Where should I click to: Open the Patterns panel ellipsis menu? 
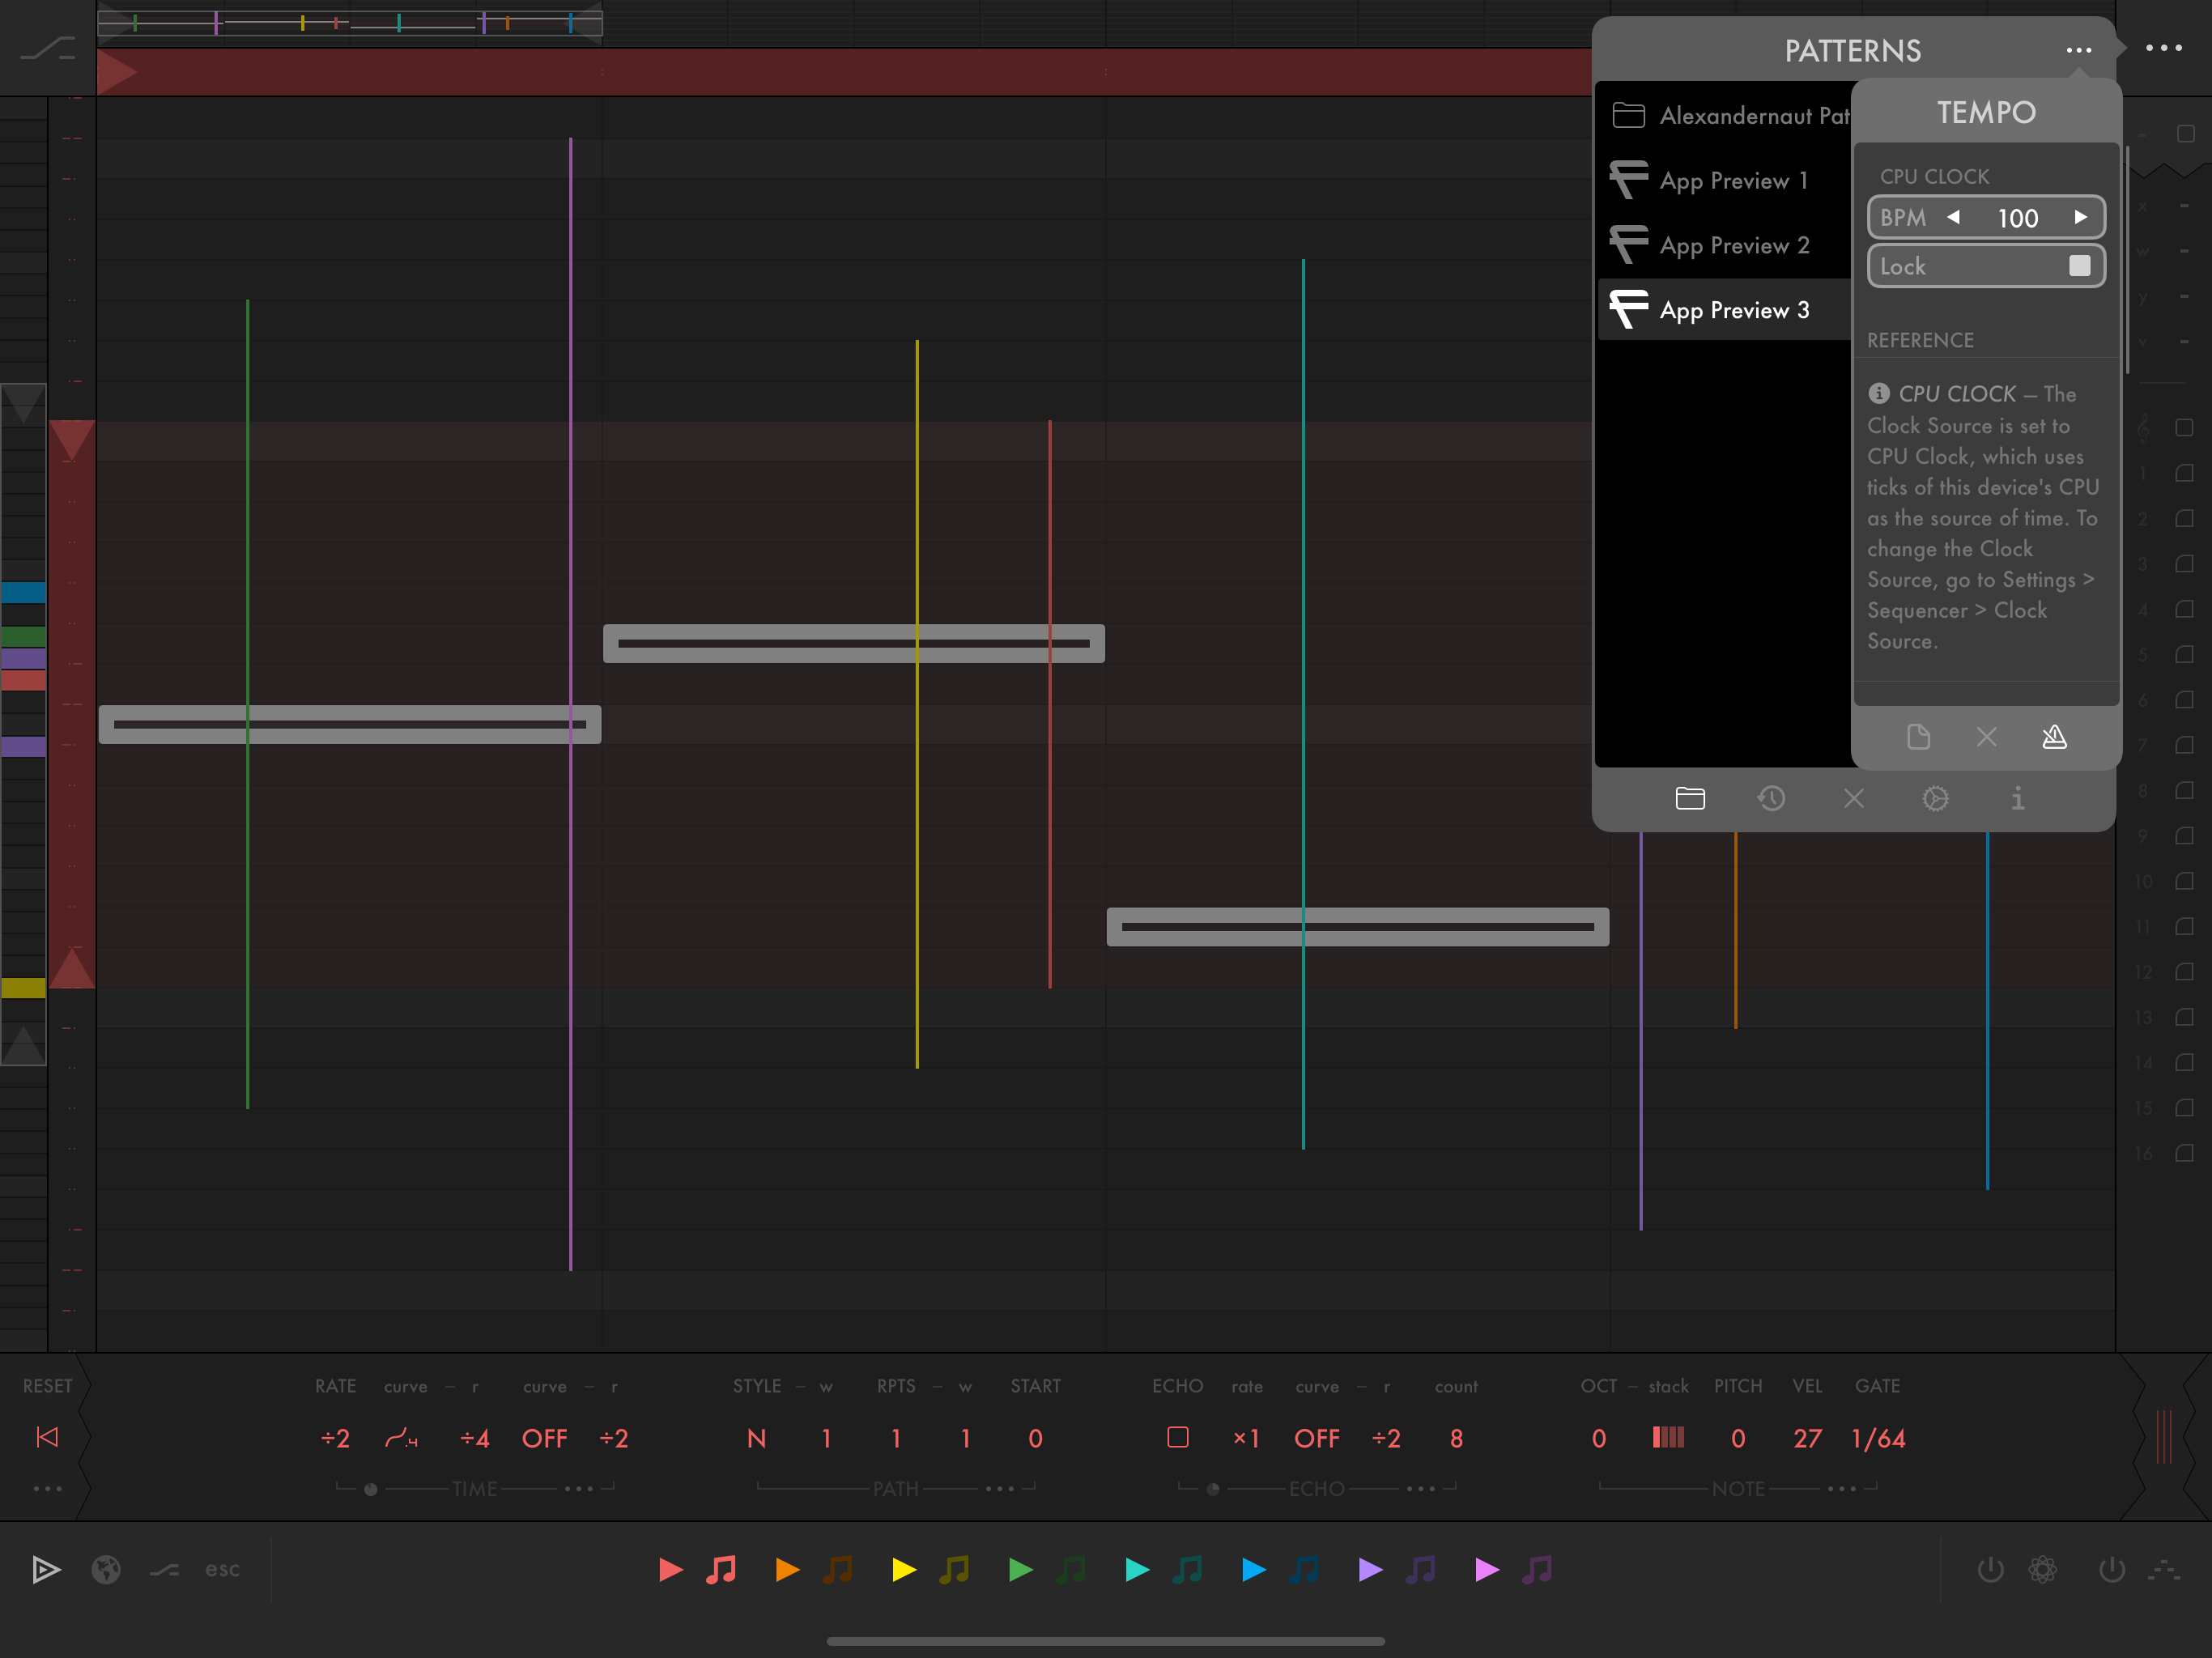(2078, 50)
